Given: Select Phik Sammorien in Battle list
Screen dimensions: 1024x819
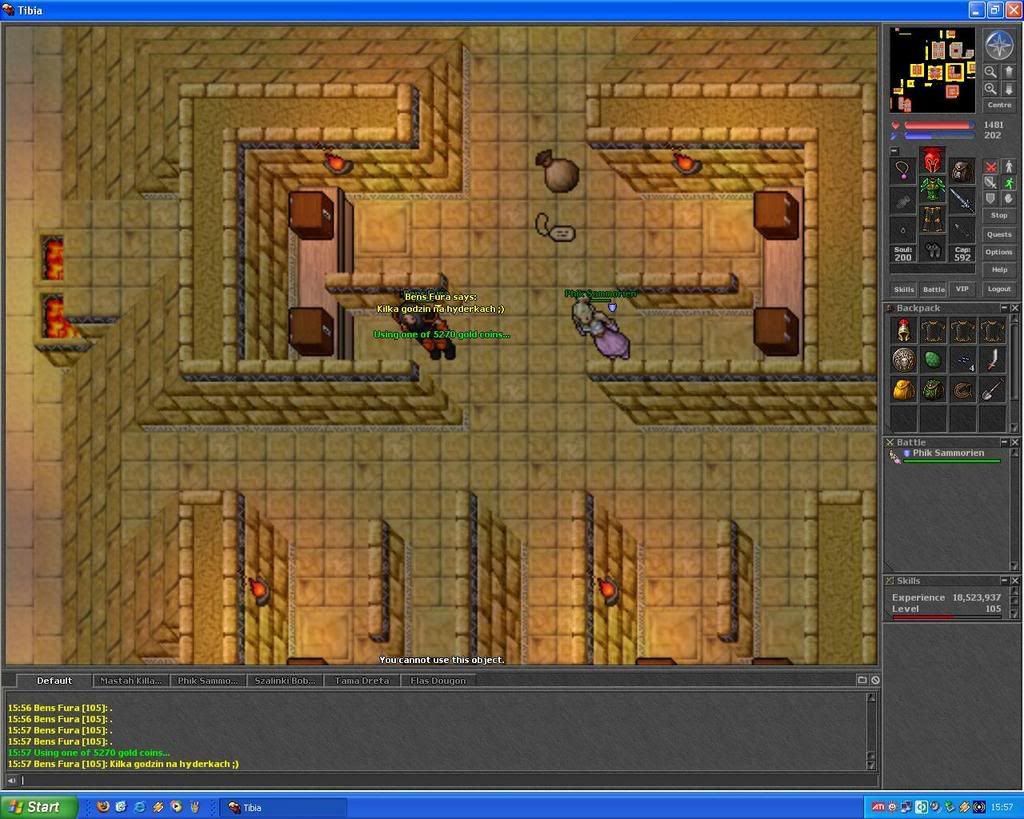Looking at the screenshot, I should 946,456.
